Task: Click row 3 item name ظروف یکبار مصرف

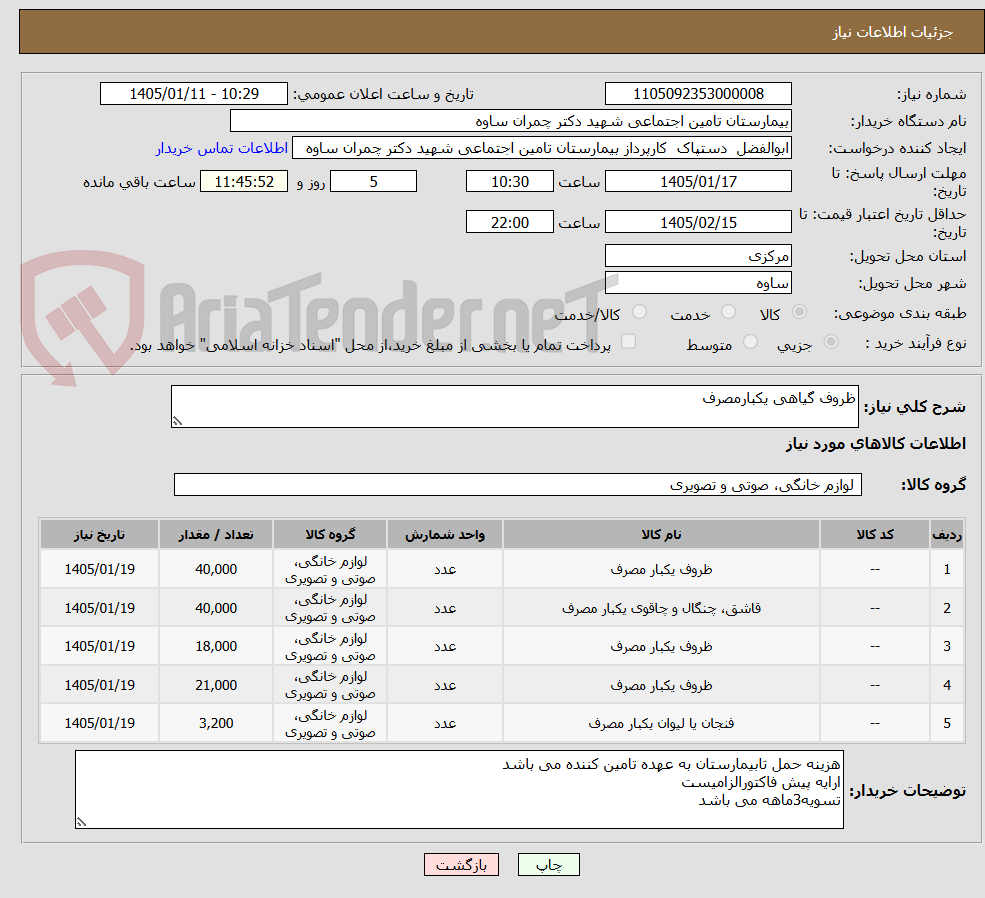Action: [661, 646]
